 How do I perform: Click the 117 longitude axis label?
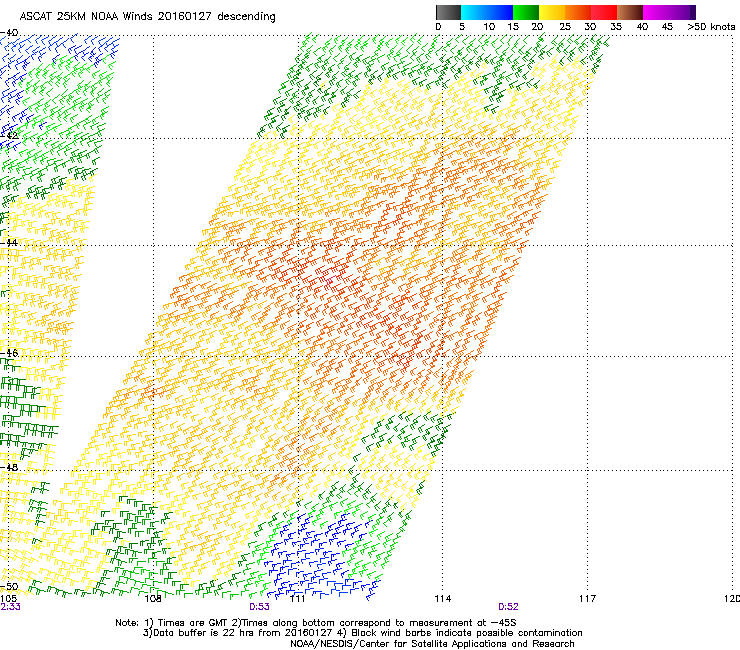pos(588,599)
